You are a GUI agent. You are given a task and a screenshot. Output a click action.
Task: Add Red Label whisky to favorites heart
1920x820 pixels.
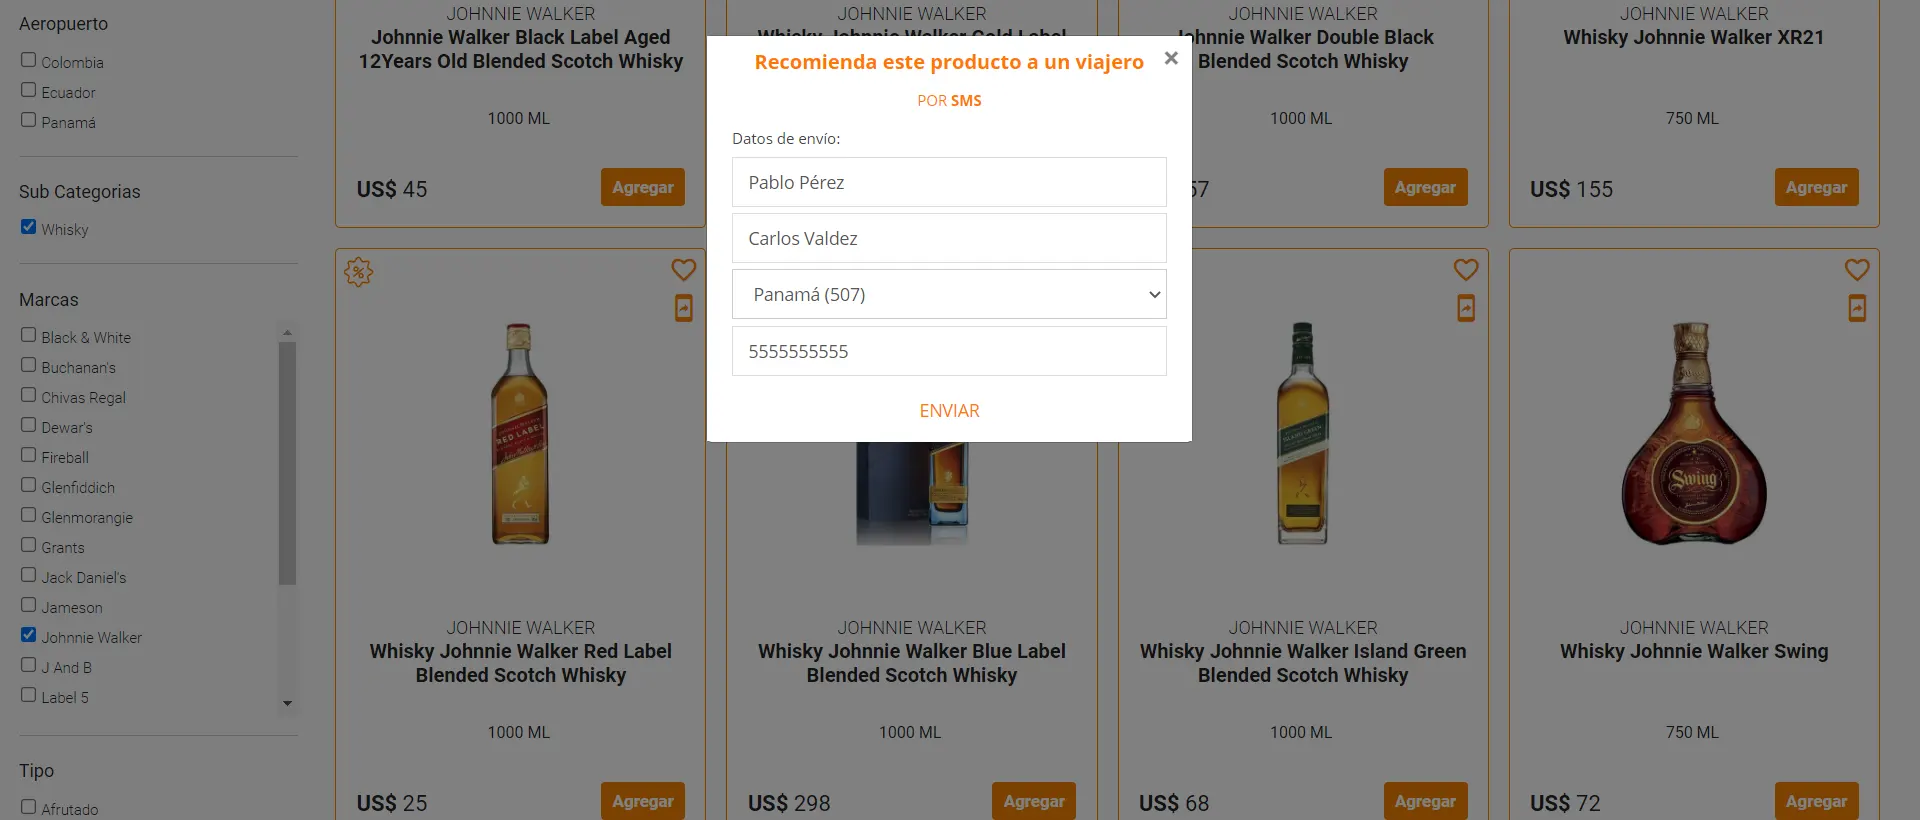click(683, 270)
